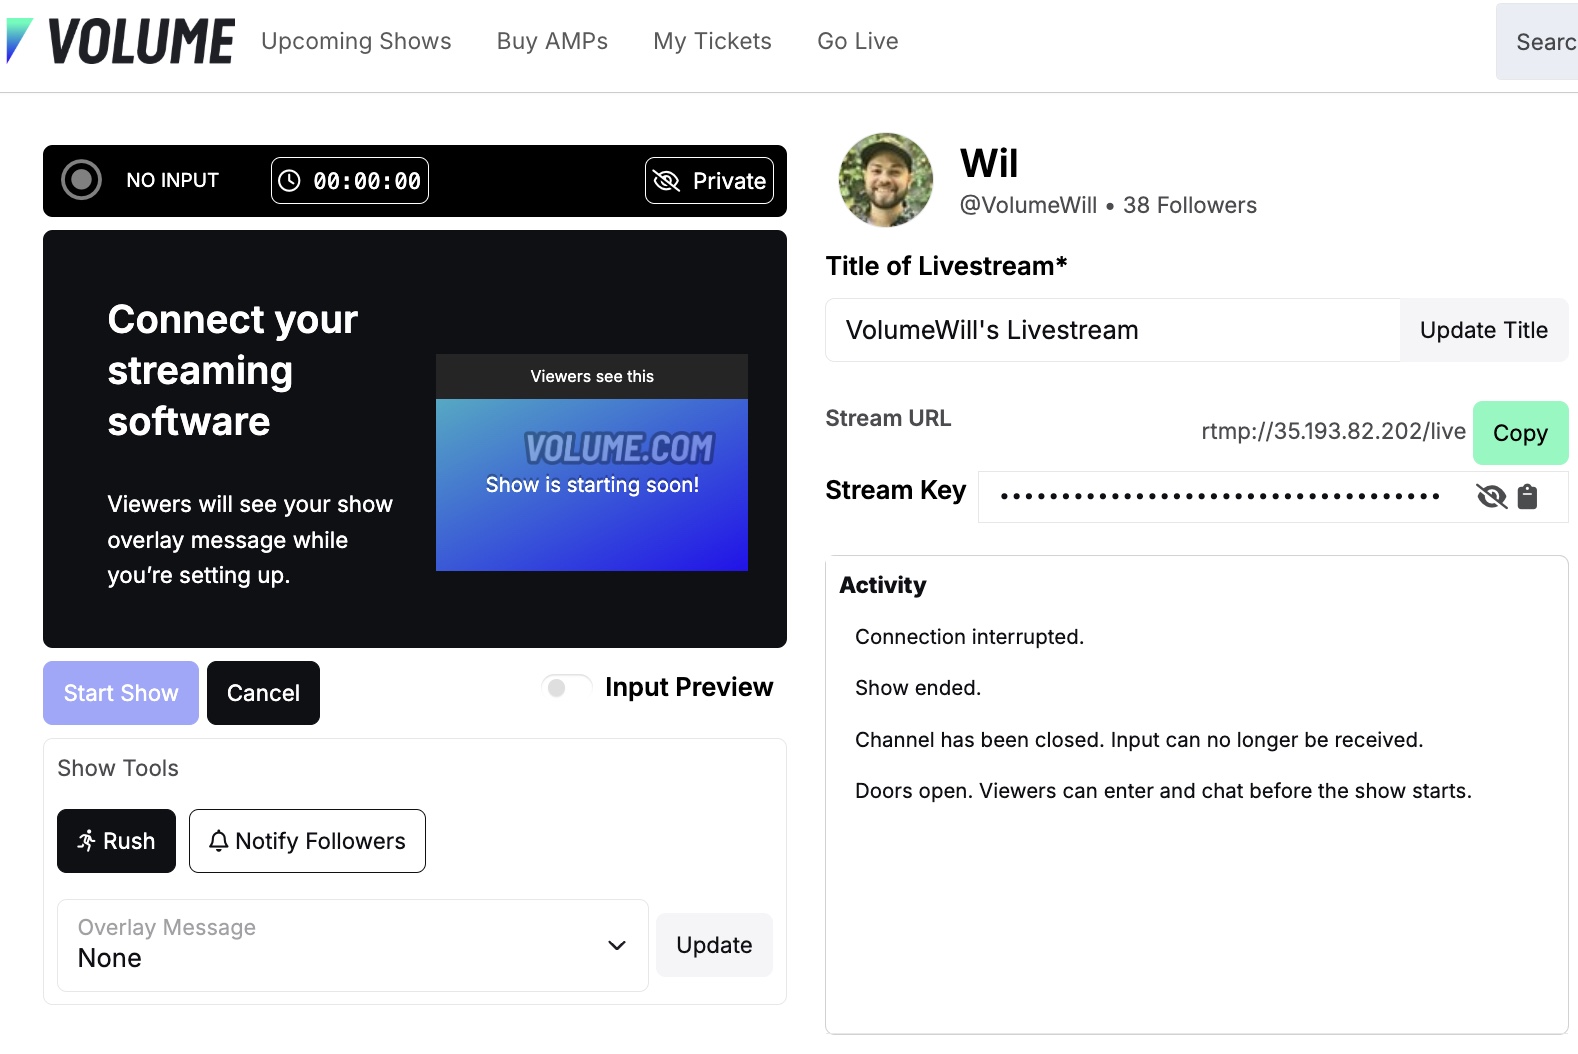
Task: Click the record status circle icon
Action: pos(81,180)
